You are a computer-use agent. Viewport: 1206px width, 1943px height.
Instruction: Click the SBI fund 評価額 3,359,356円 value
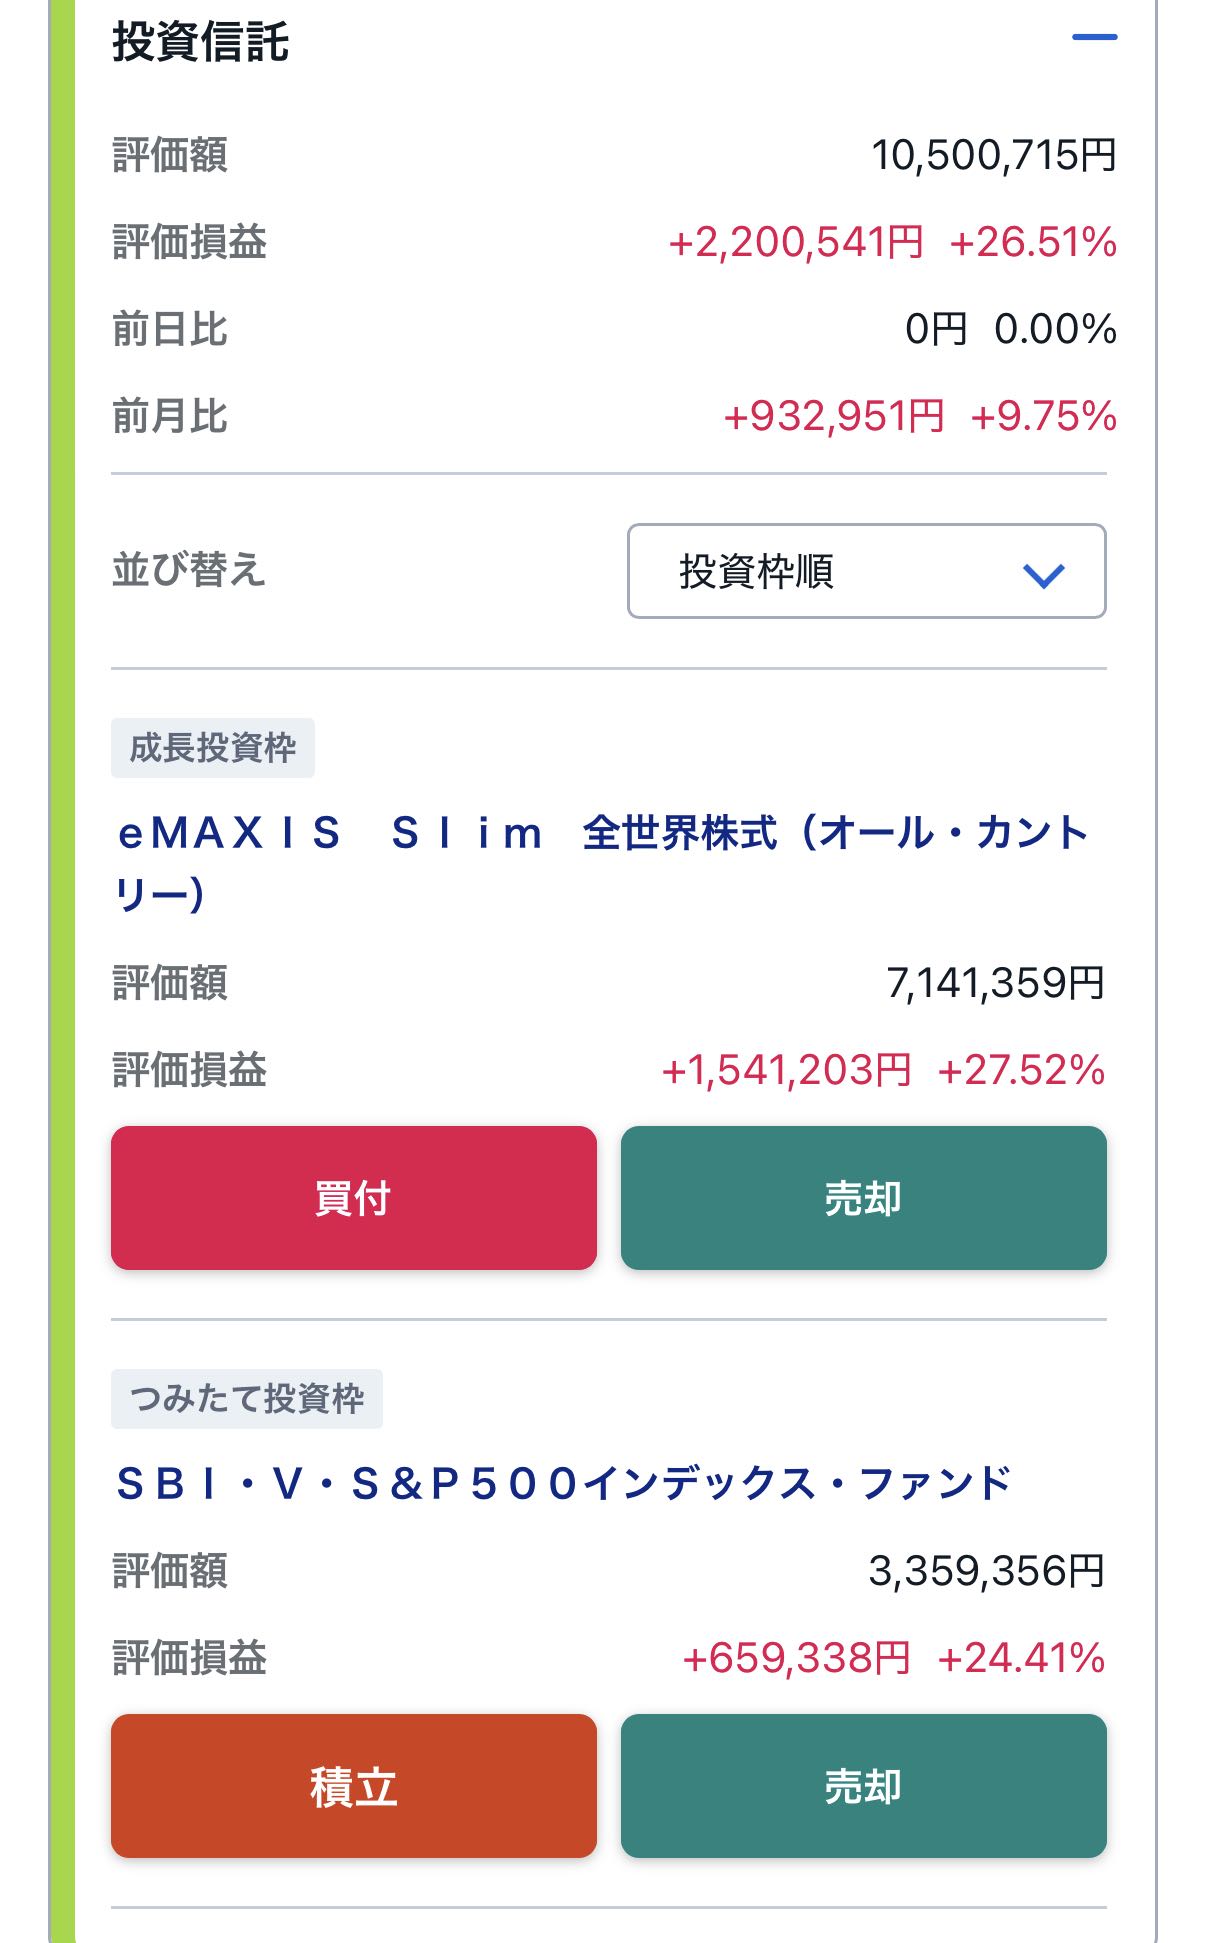coord(986,1572)
